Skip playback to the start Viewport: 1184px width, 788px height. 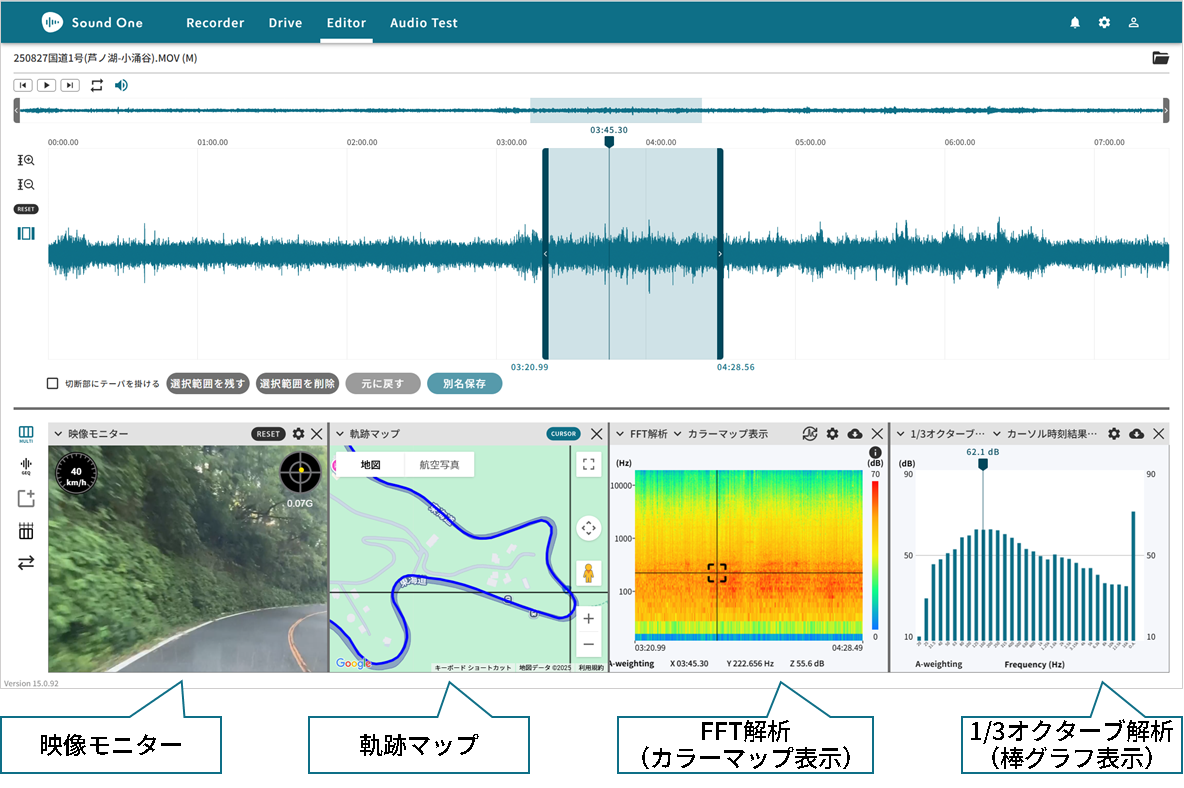(x=23, y=85)
